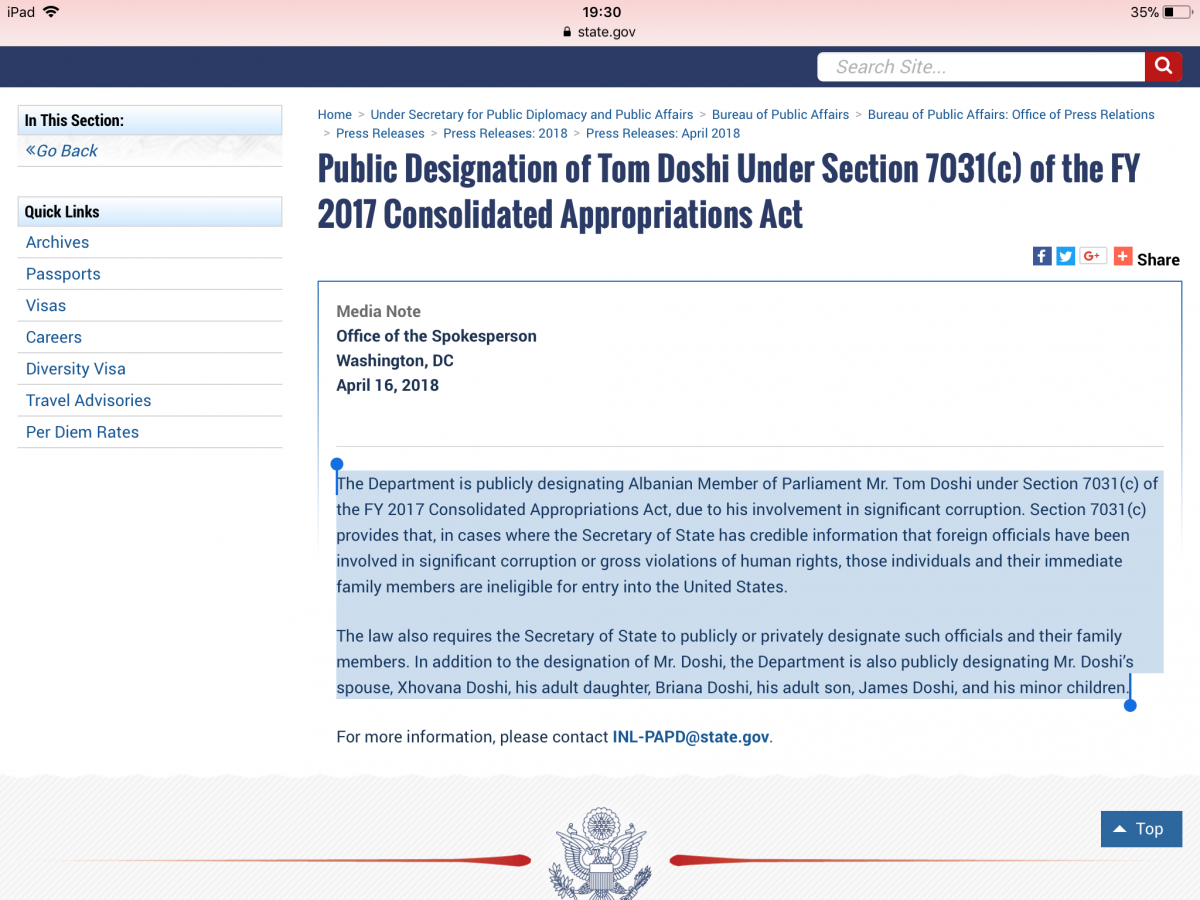Tap the Office of the Spokesperson line

[x=436, y=336]
